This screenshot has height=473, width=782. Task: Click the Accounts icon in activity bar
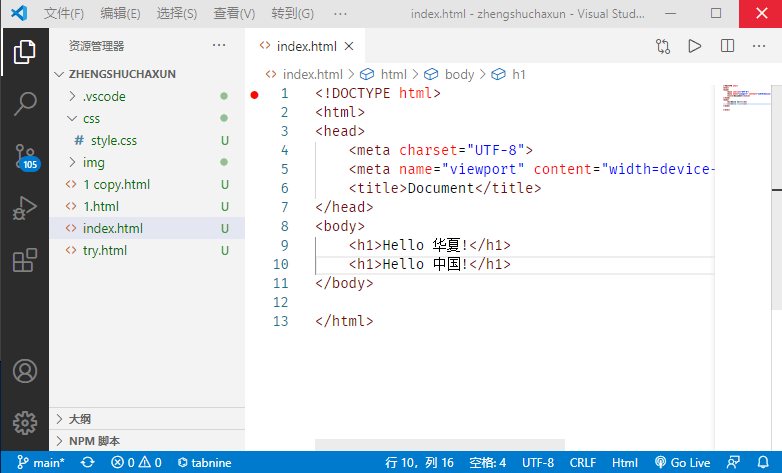click(25, 371)
